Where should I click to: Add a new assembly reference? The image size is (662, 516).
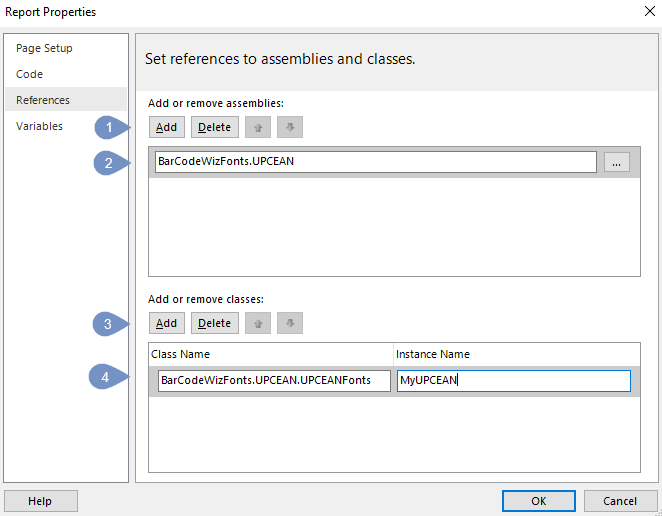[167, 127]
